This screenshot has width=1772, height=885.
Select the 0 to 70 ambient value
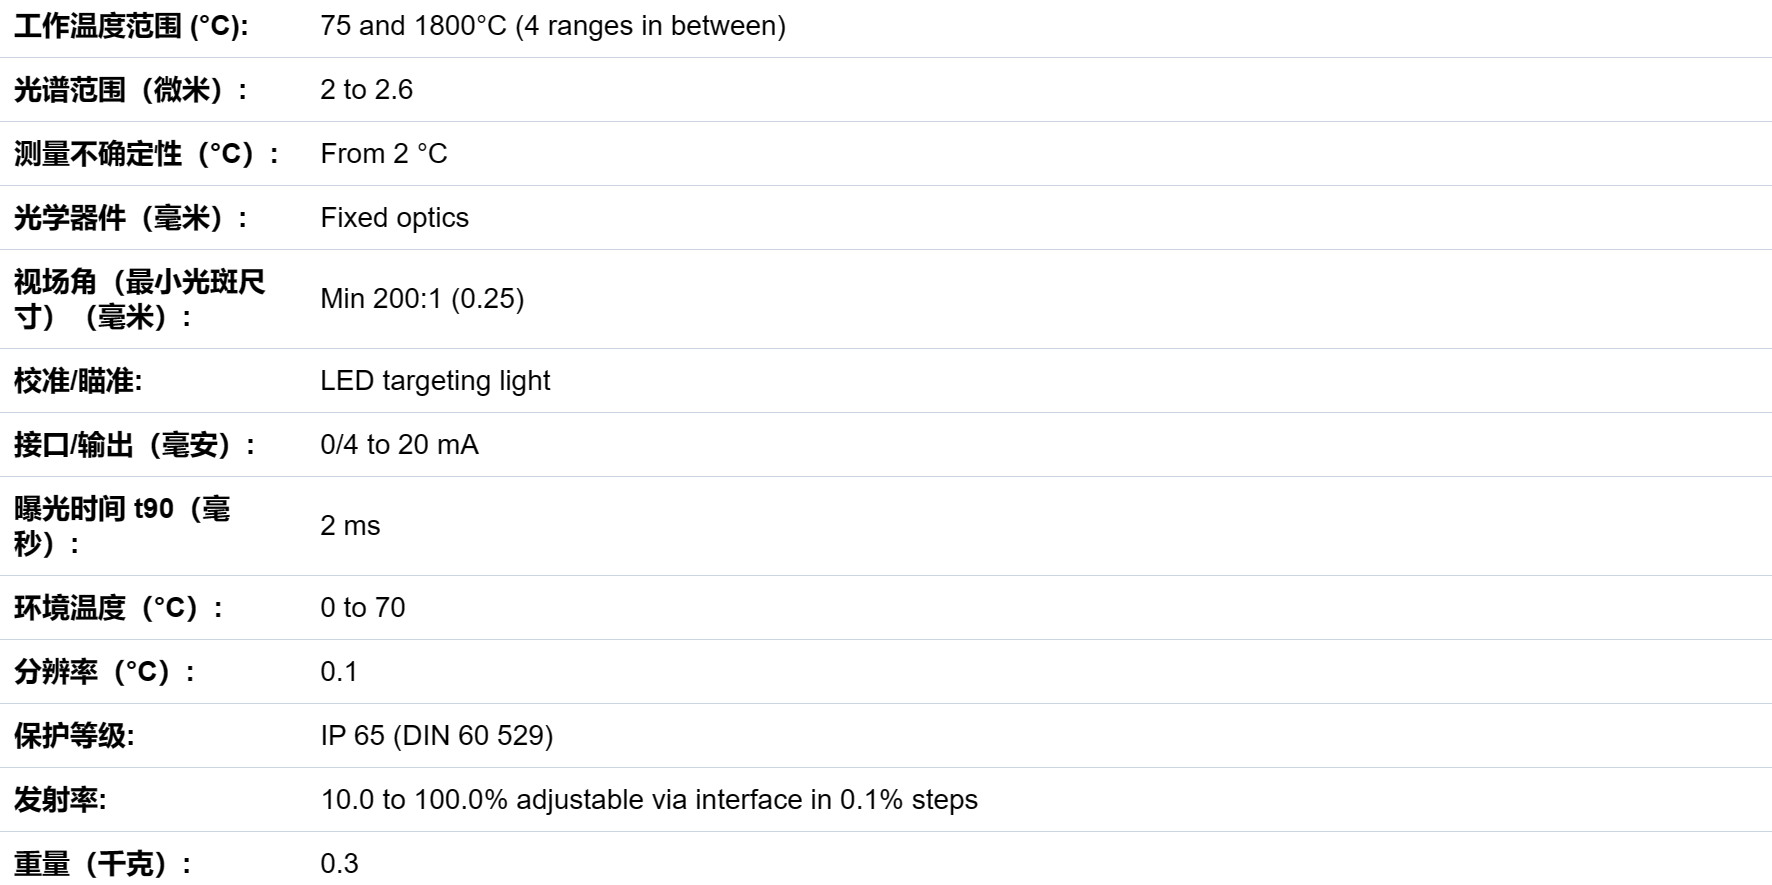363,608
